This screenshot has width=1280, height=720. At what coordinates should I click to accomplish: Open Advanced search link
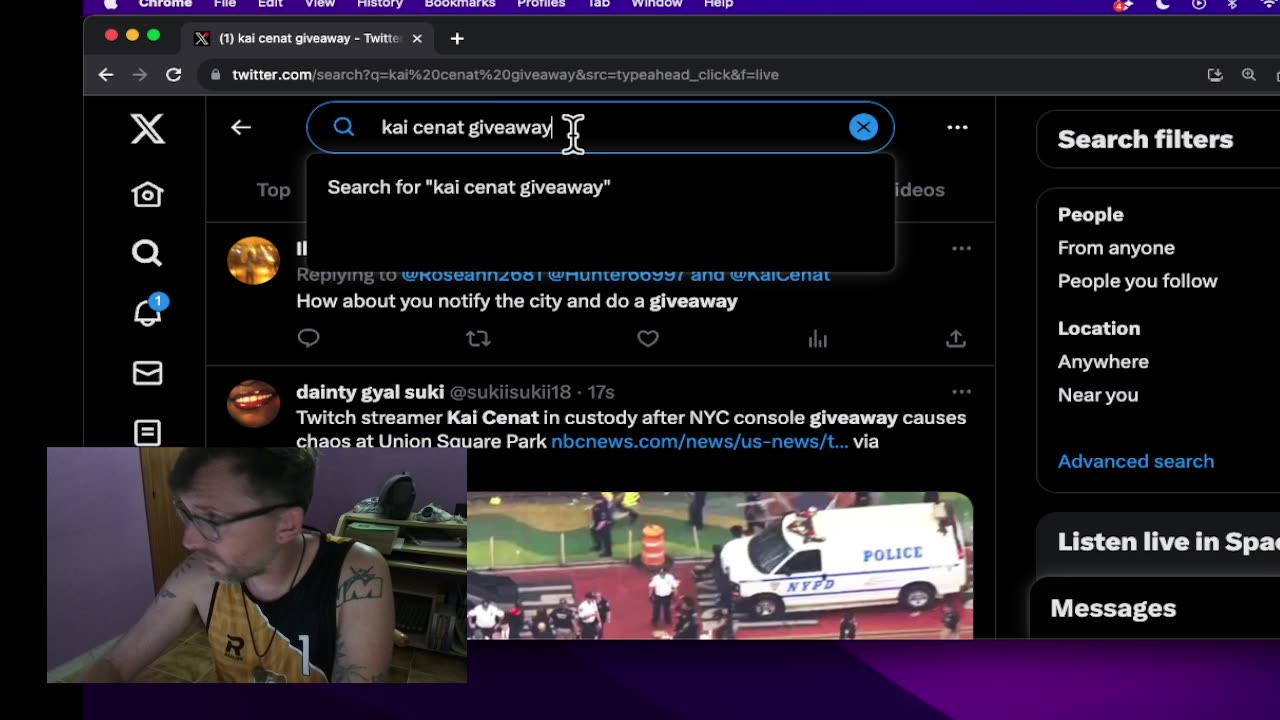coord(1136,461)
